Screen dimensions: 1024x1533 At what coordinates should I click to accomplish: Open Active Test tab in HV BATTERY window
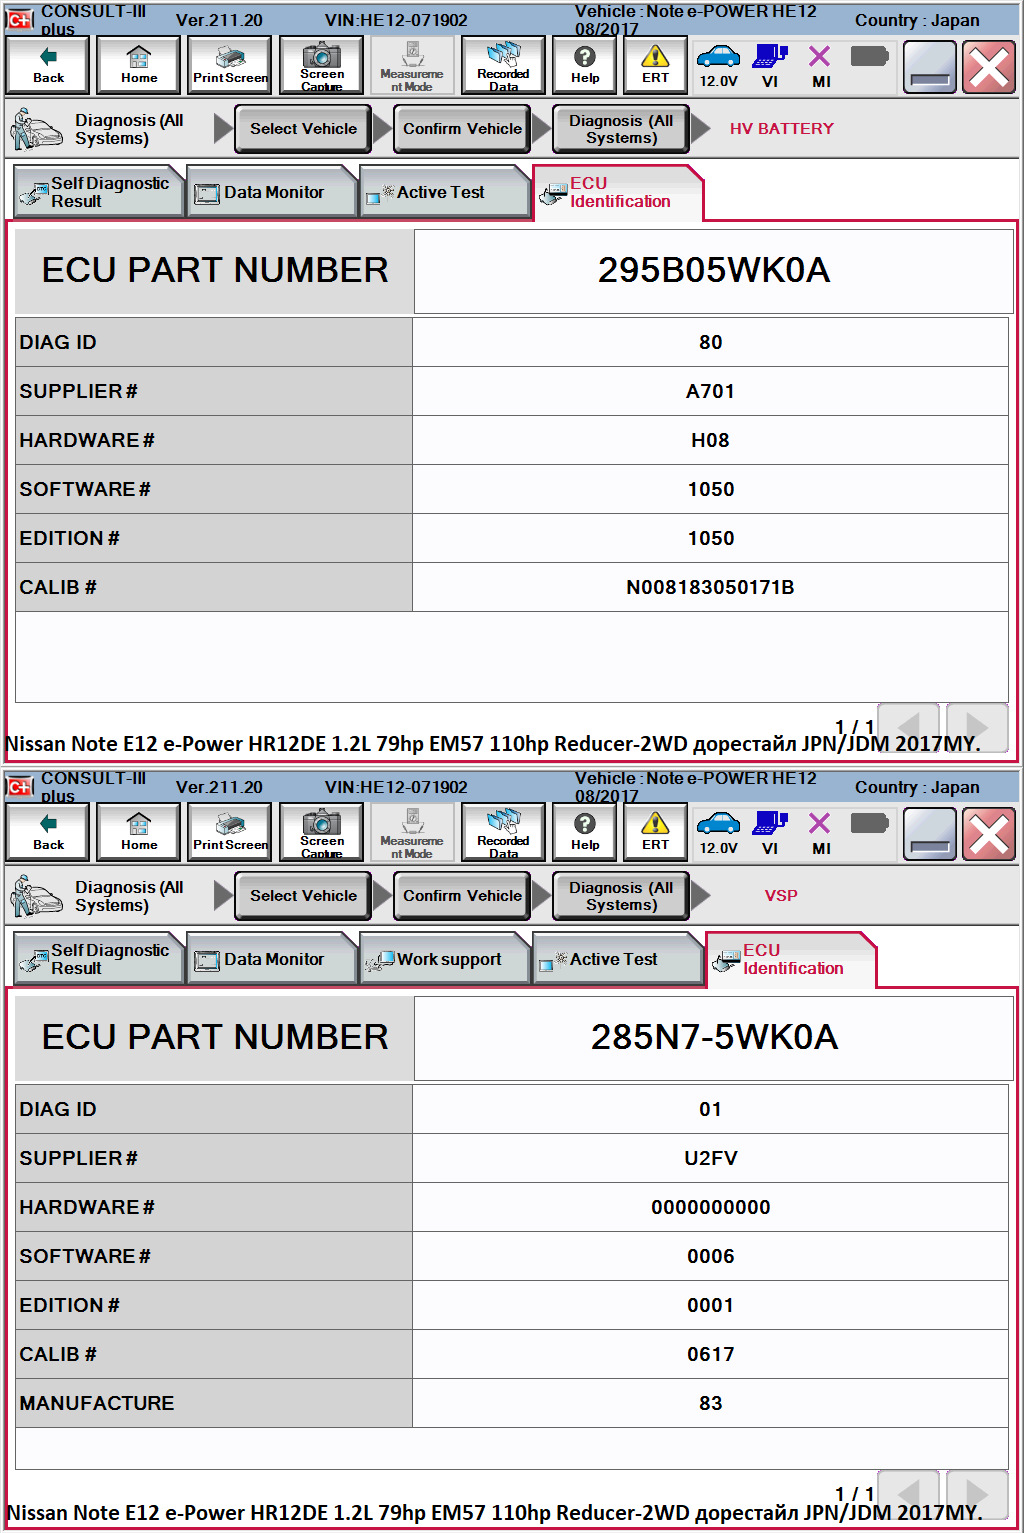click(x=445, y=192)
